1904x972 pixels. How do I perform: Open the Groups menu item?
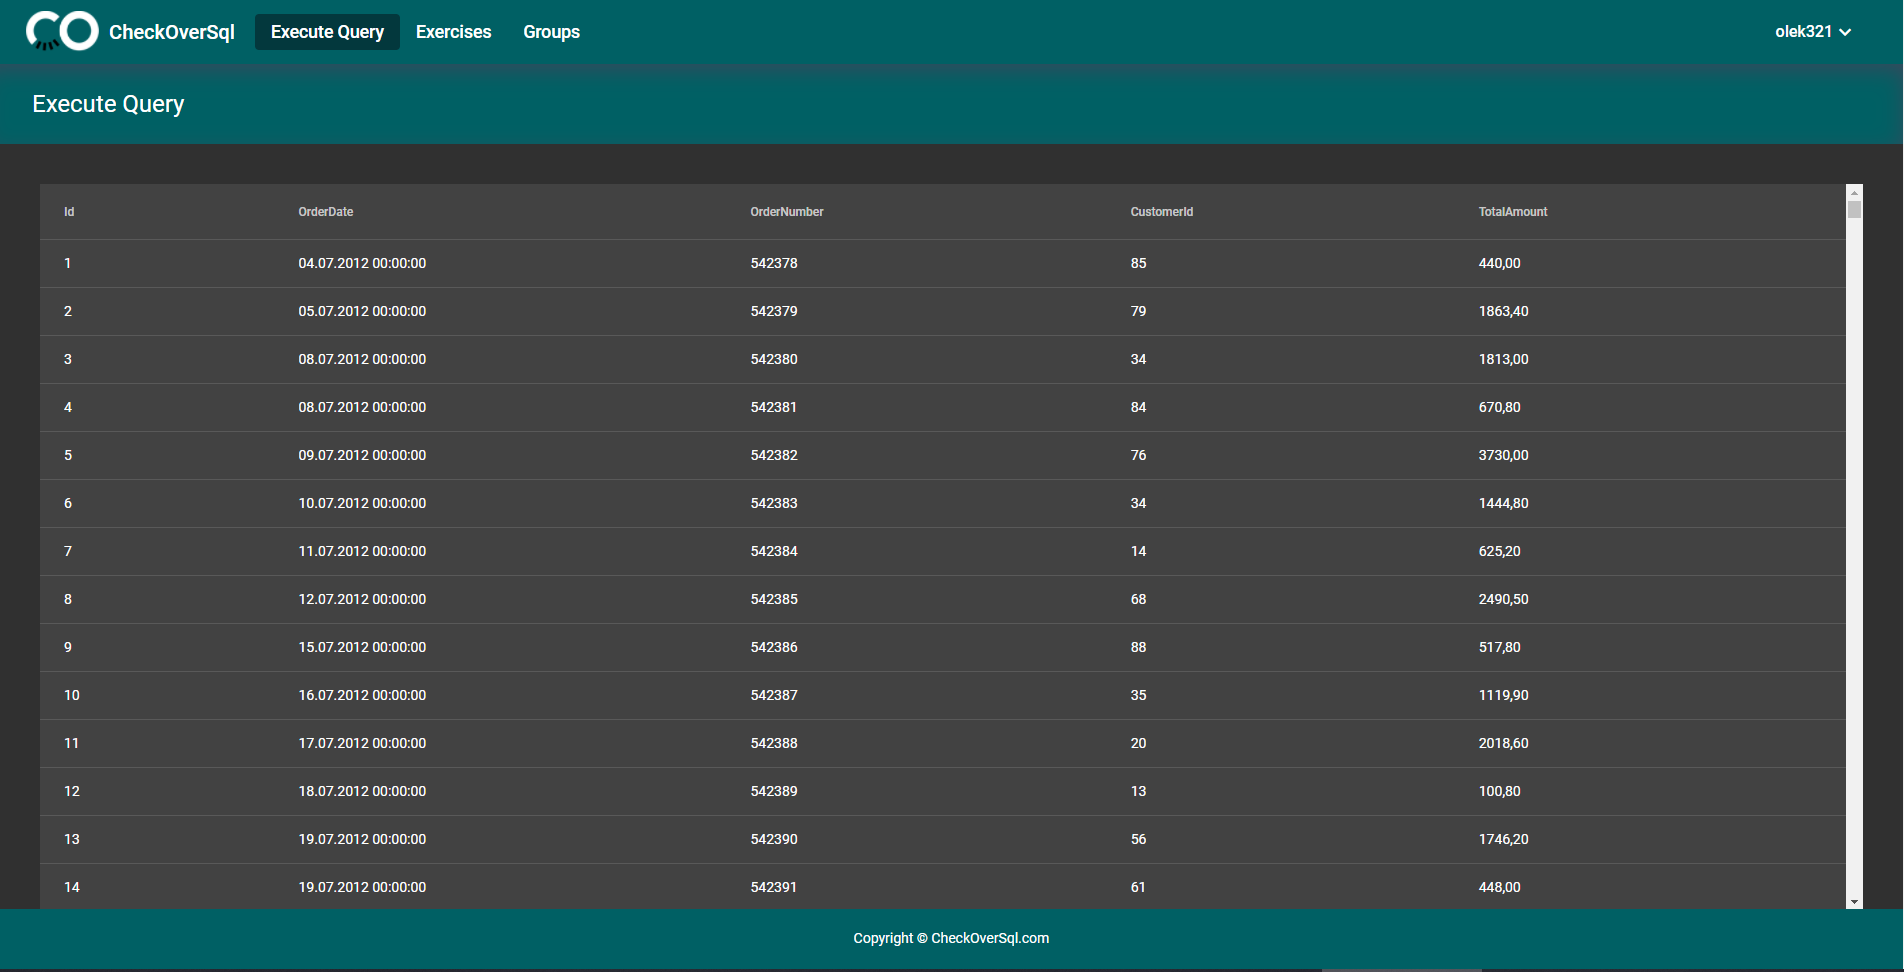point(551,32)
